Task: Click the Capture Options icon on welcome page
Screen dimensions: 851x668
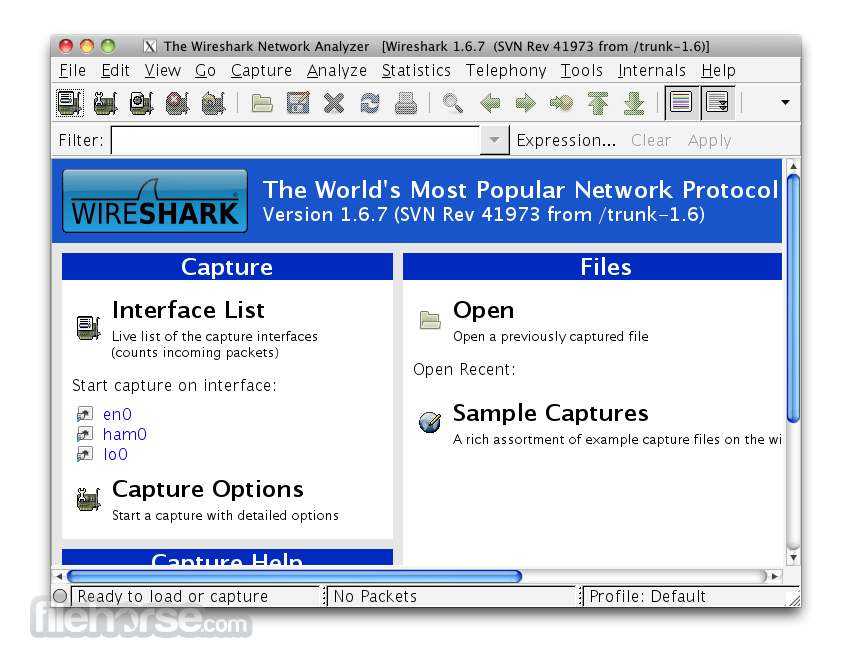Action: 88,499
